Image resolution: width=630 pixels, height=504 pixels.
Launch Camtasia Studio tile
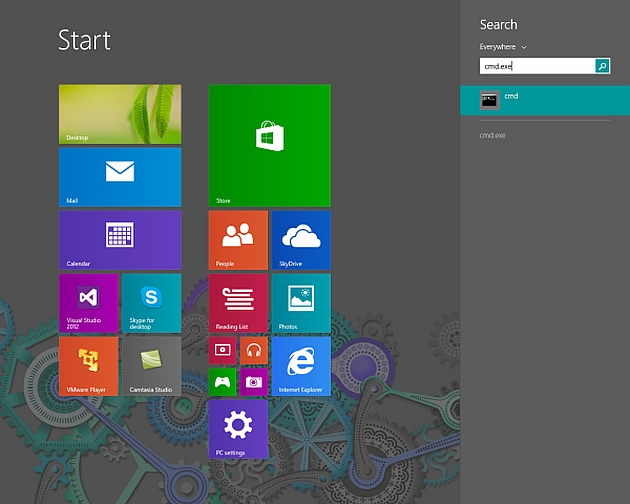pos(151,366)
